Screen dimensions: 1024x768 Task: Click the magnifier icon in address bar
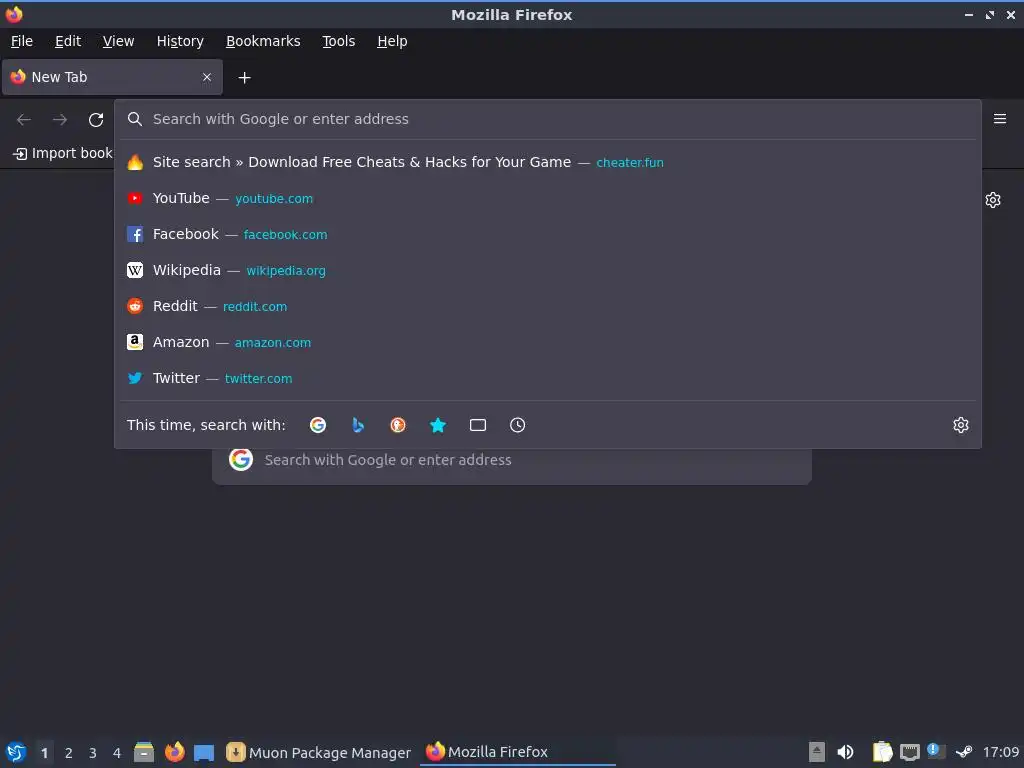coord(135,119)
